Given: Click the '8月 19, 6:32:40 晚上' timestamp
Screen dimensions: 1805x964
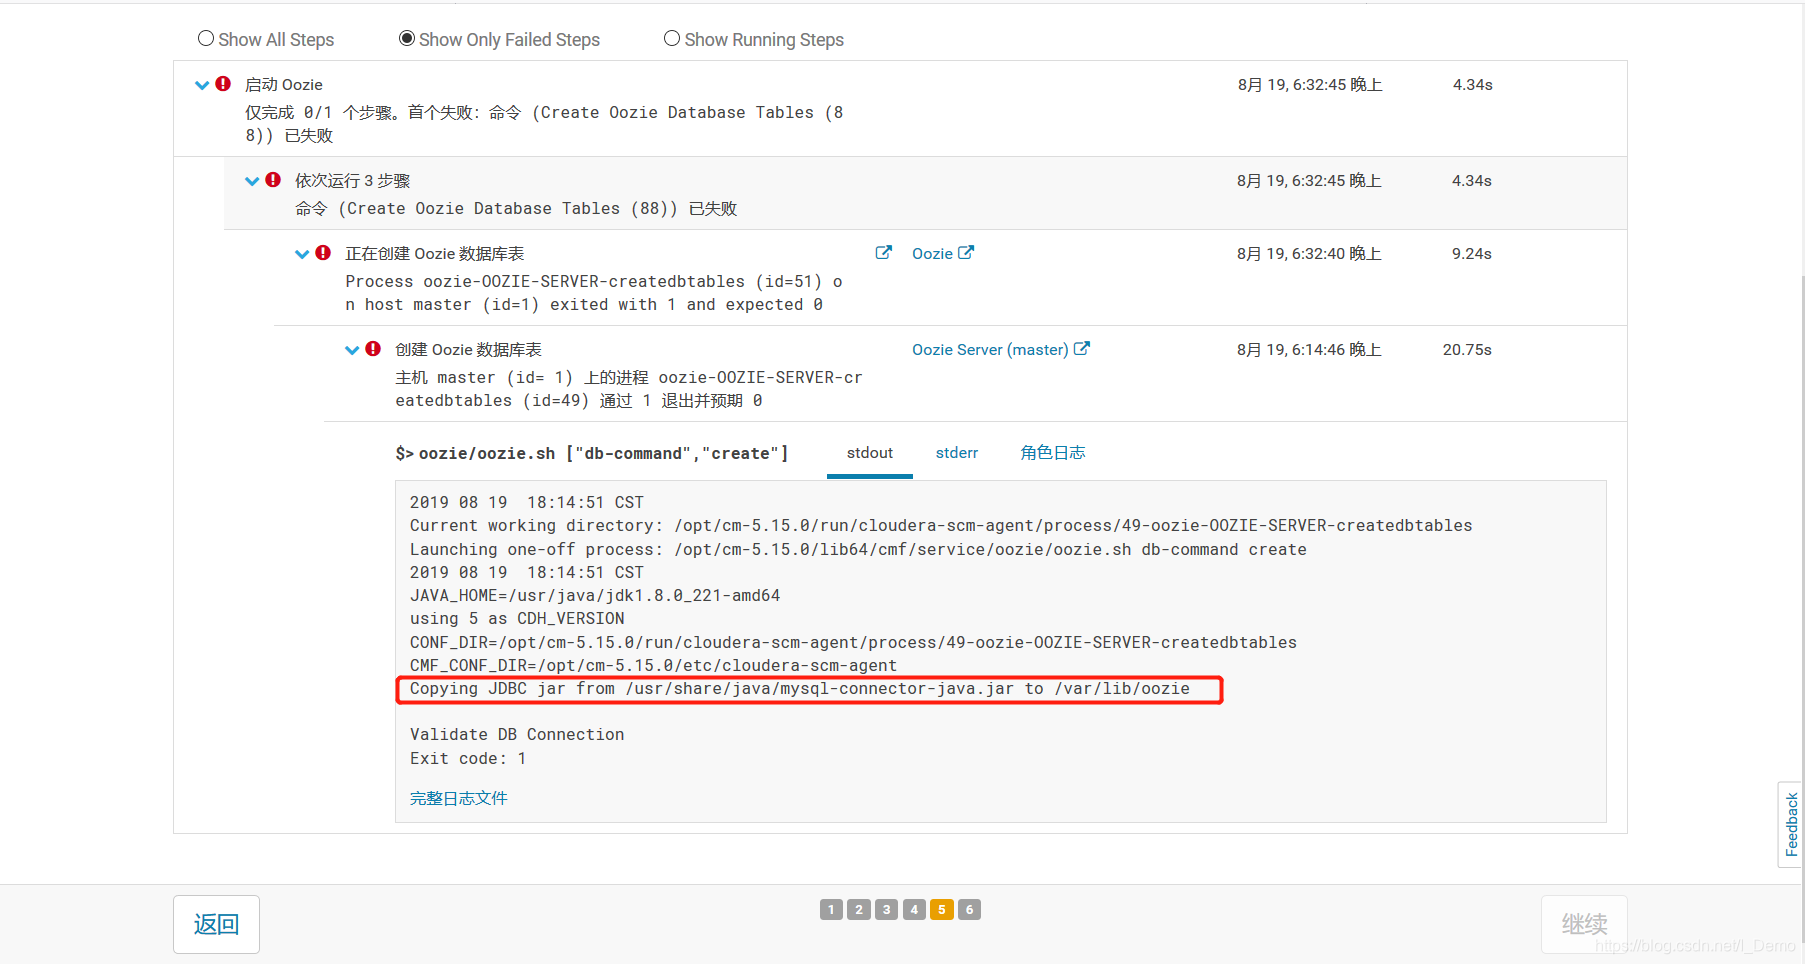Looking at the screenshot, I should 1309,254.
